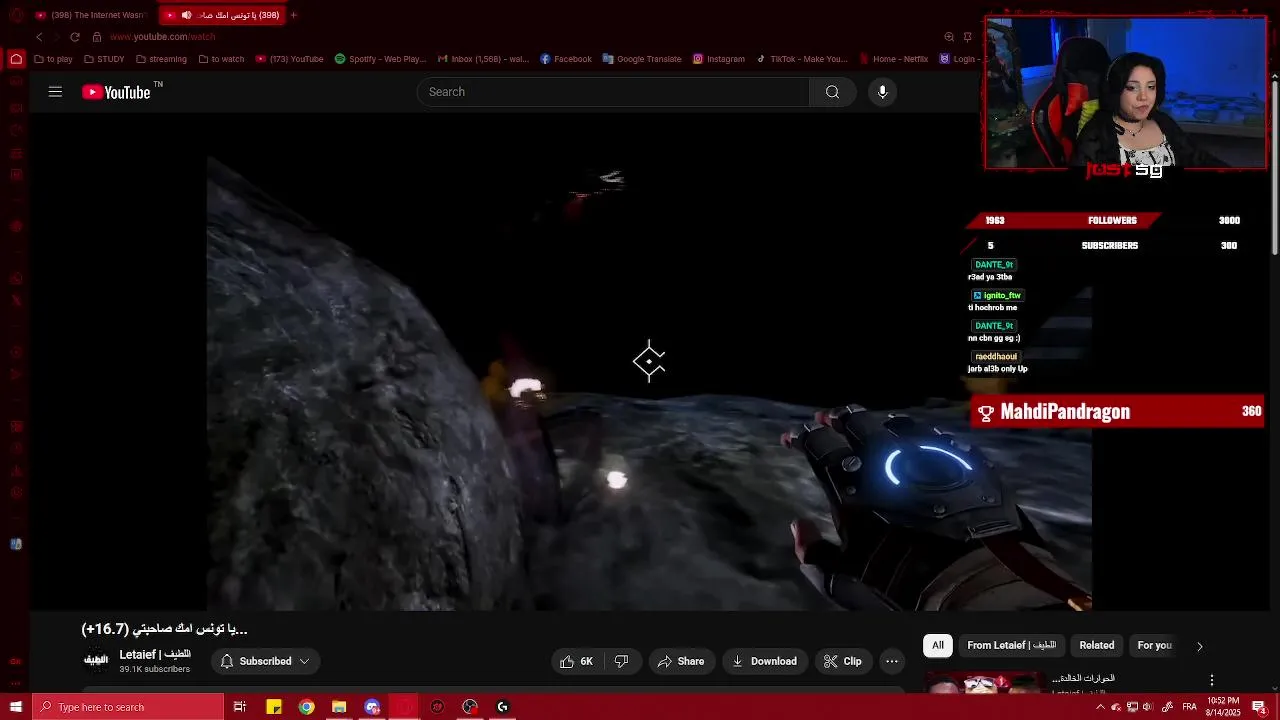
Task: Click the pin icon in address bar
Action: (x=967, y=37)
